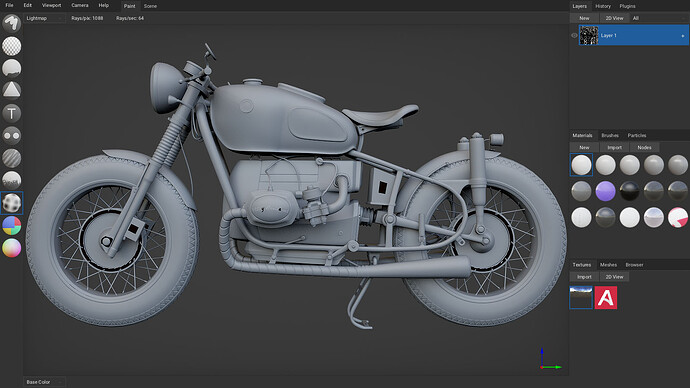Pick the glossy black material sphere
This screenshot has width=690, height=388.
click(629, 191)
